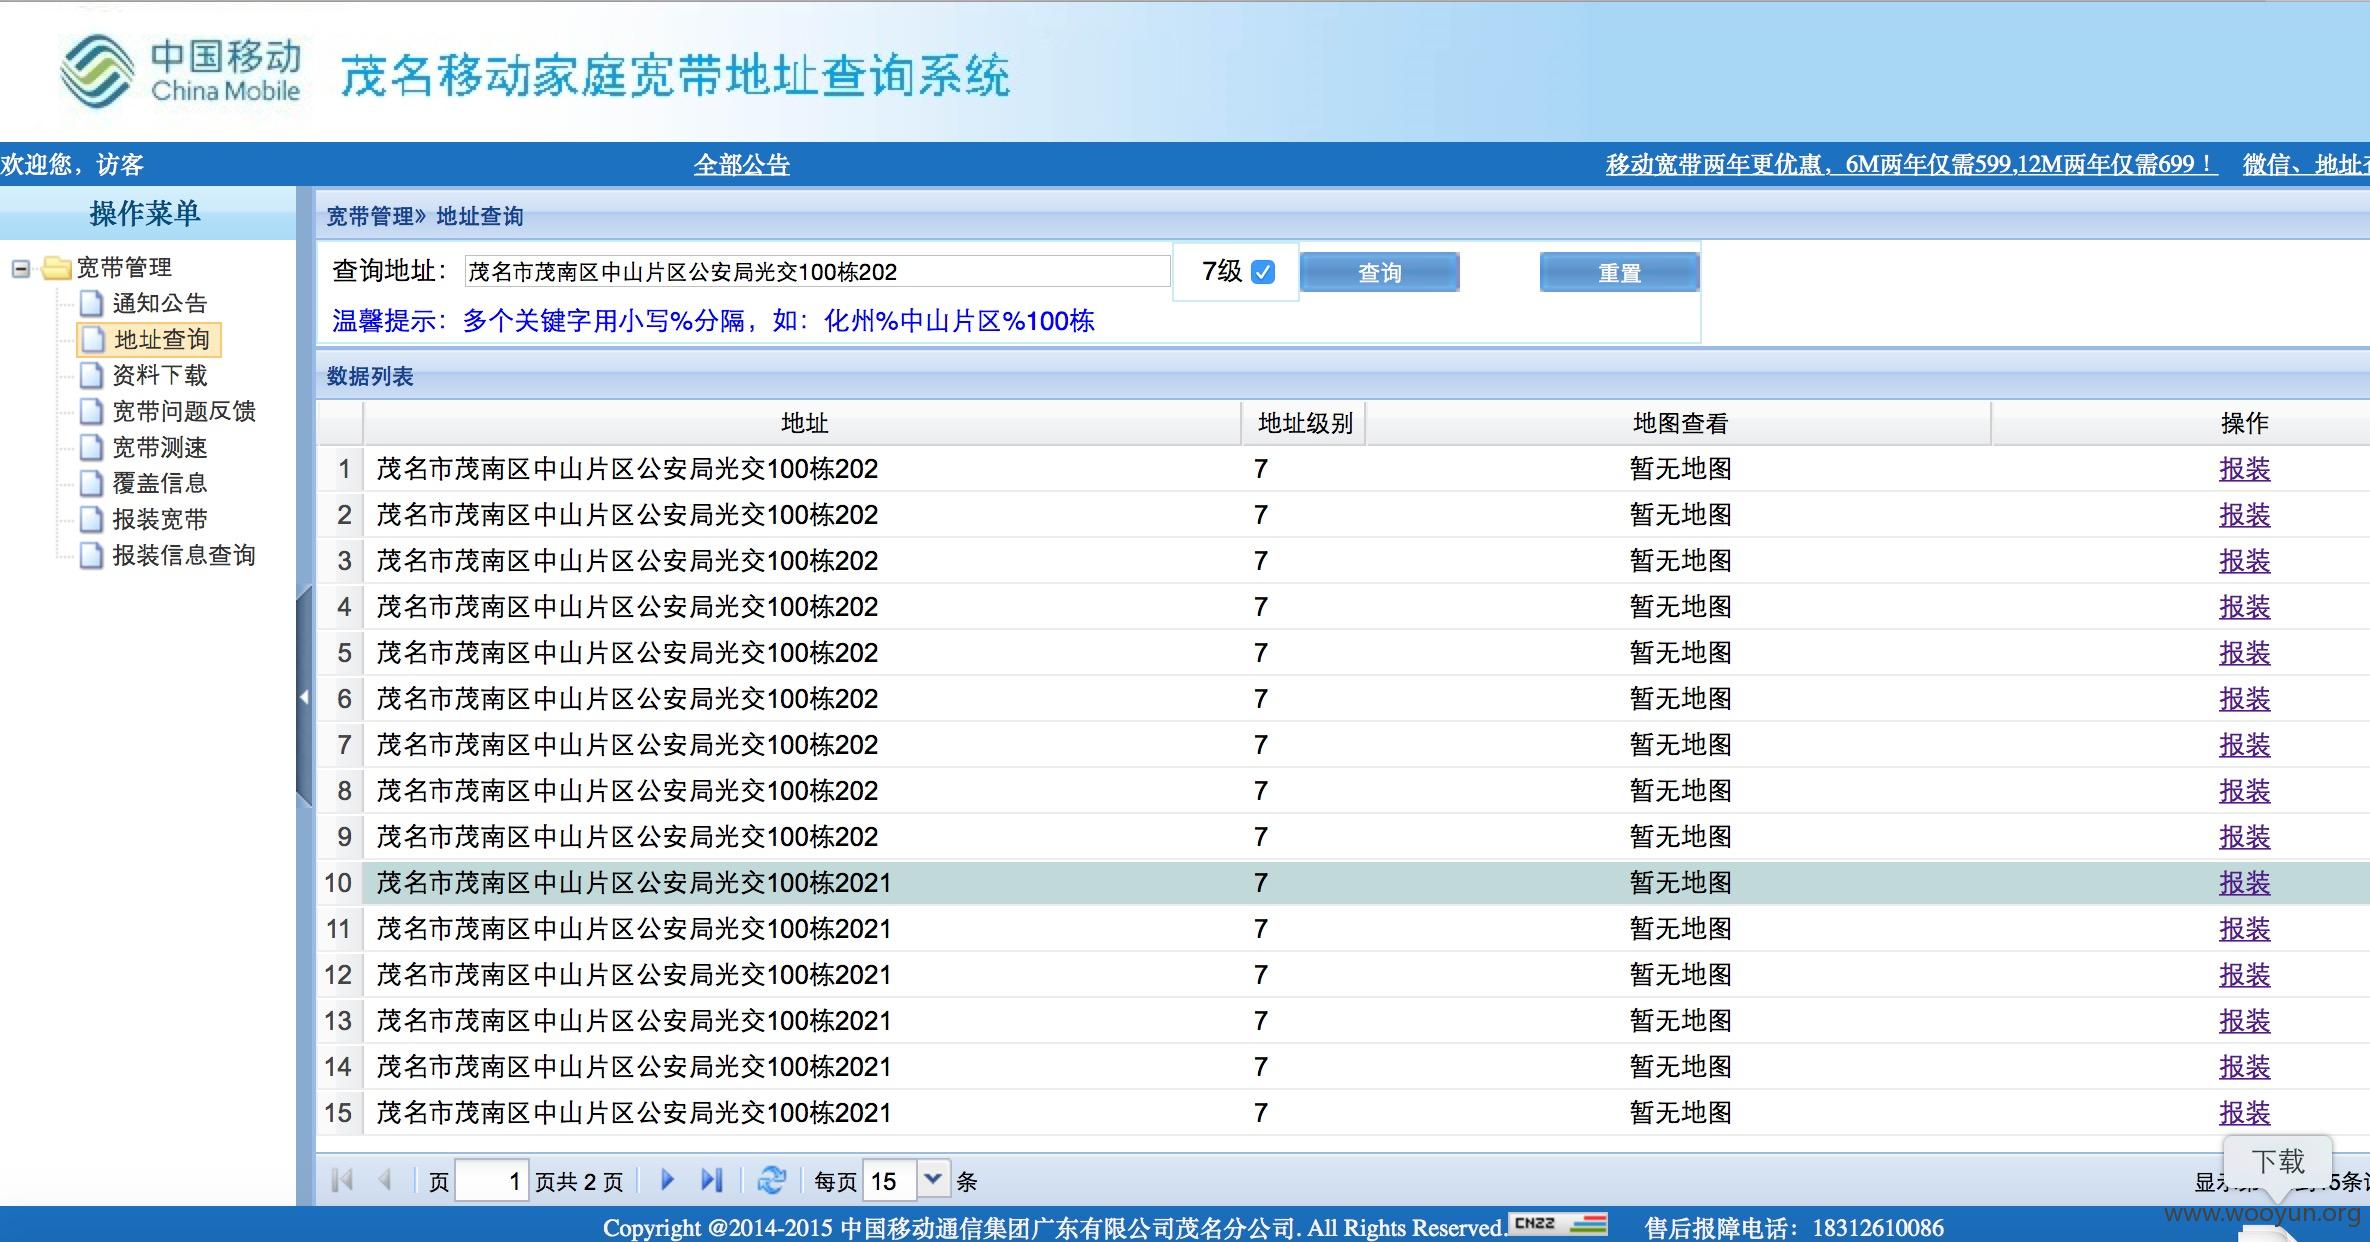This screenshot has height=1242, width=2370.
Task: Click the page icon beside 通知公告
Action: [92, 303]
